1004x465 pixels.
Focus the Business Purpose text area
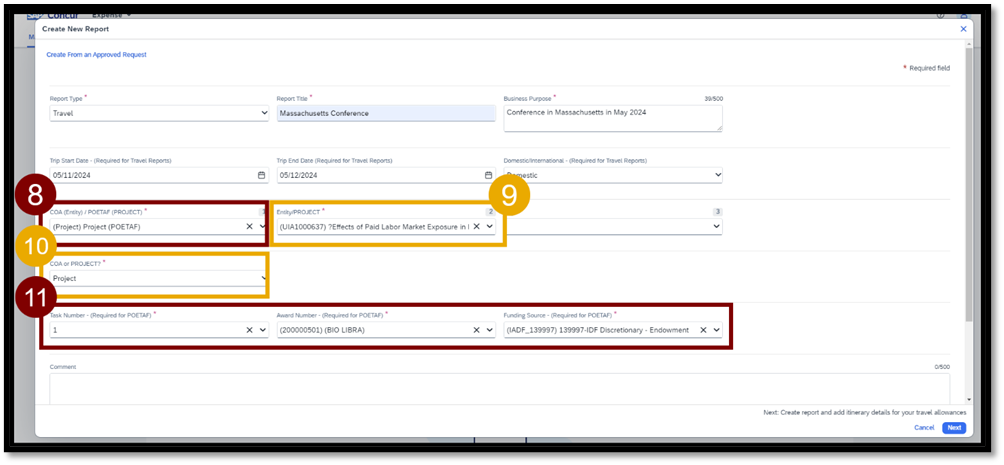612,117
